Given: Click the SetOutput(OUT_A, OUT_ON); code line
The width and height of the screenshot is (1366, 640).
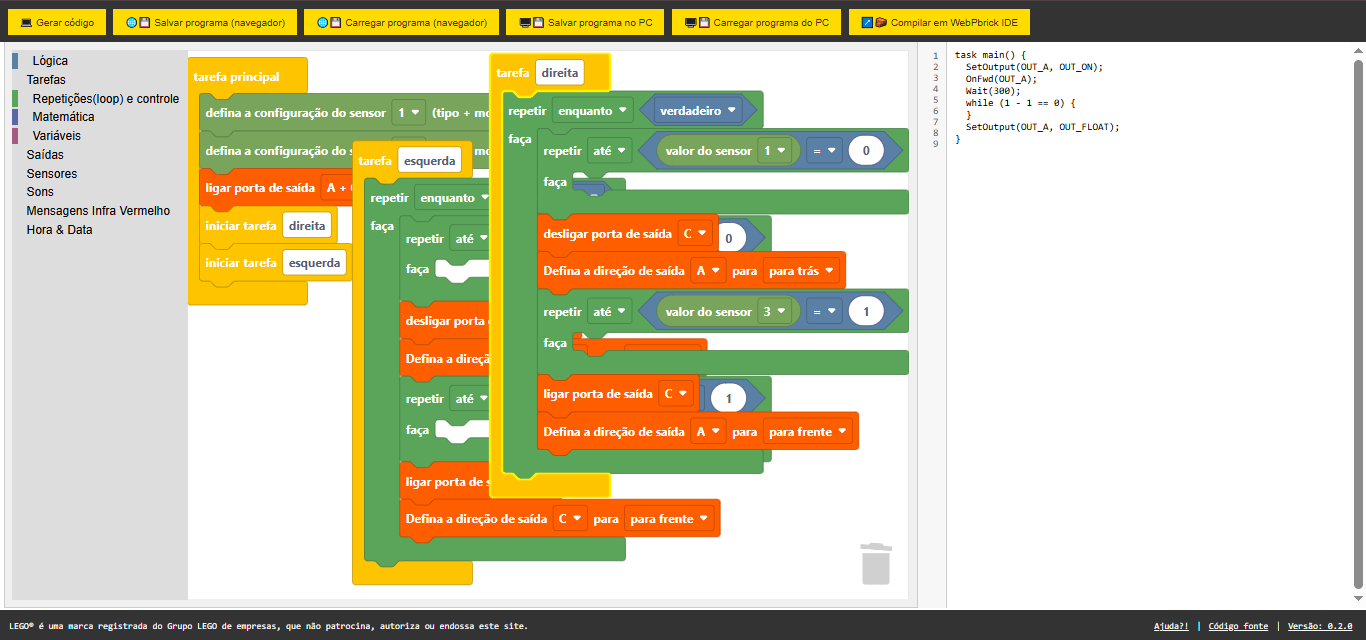Looking at the screenshot, I should 1034,67.
